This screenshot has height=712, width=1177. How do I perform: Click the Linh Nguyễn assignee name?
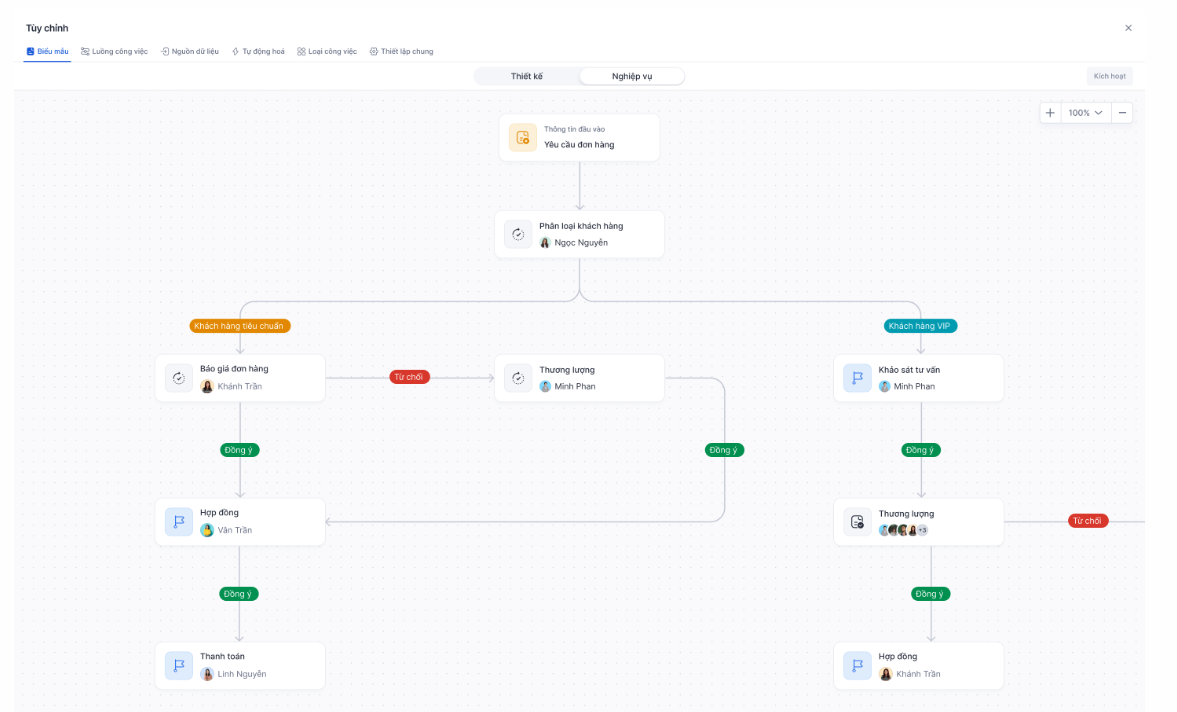coord(242,674)
